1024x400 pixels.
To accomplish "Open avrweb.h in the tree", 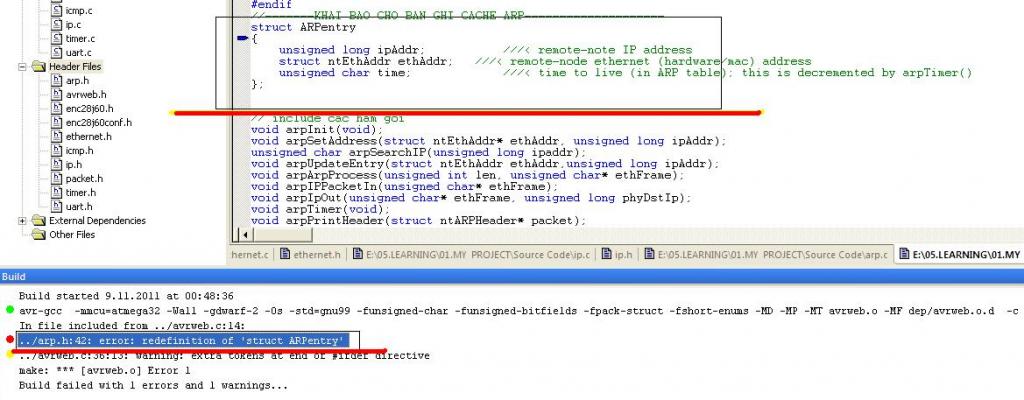I will pos(86,95).
